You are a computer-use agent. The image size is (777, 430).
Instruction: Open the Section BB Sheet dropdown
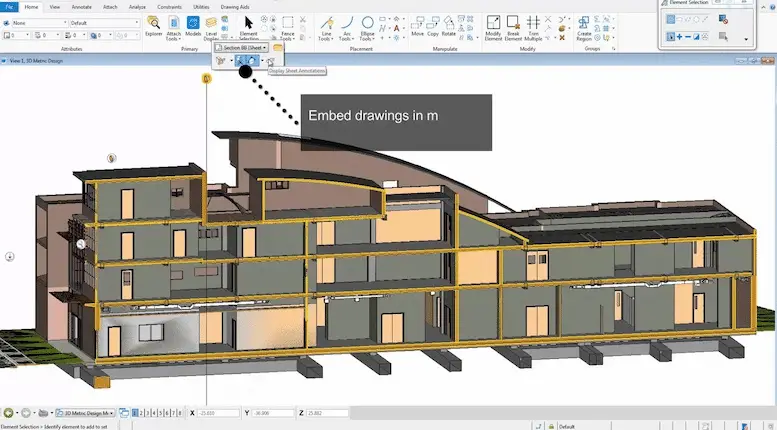pyautogui.click(x=242, y=48)
